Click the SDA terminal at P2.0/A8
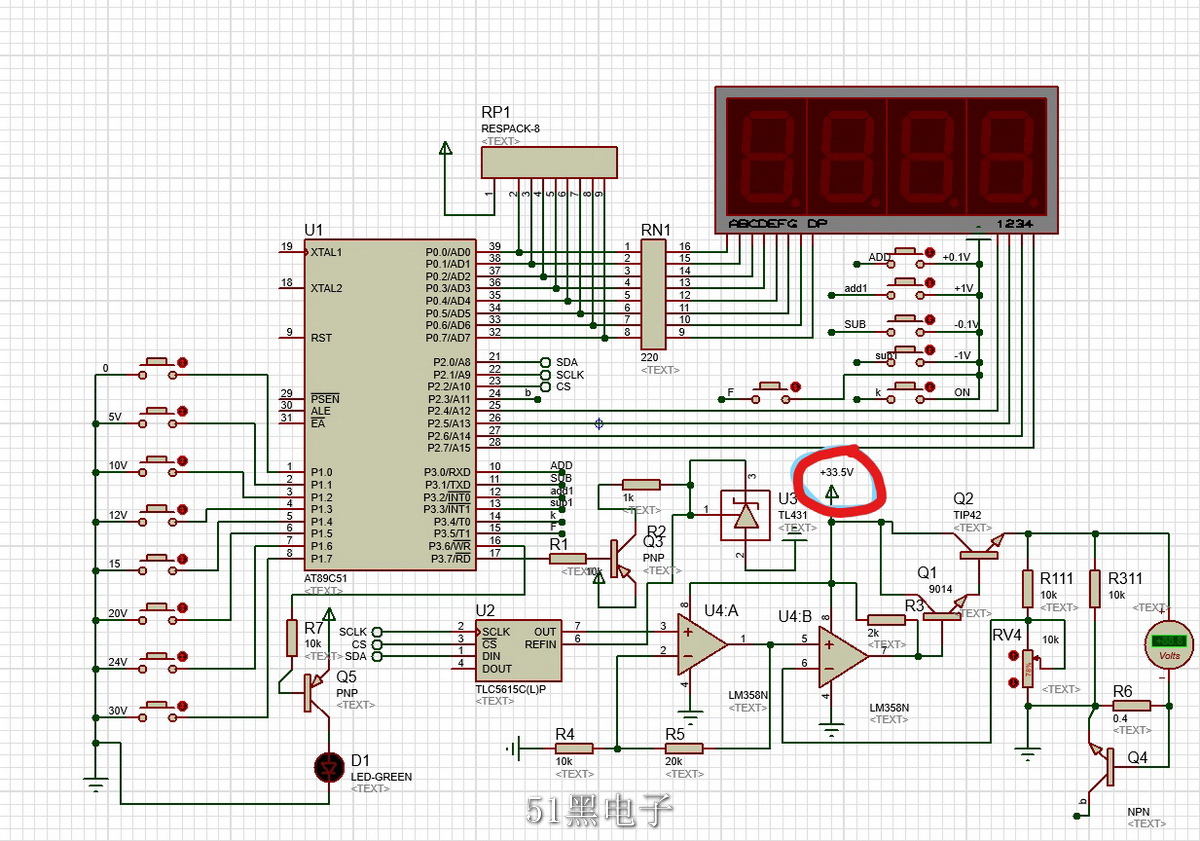 [x=545, y=362]
